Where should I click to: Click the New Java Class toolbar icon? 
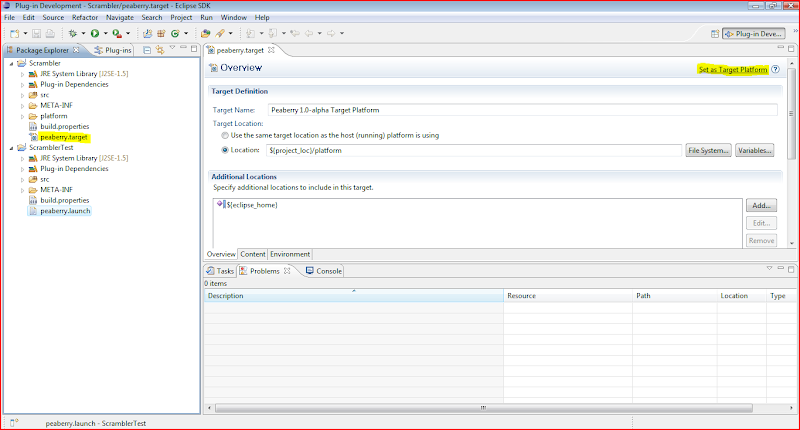(175, 34)
